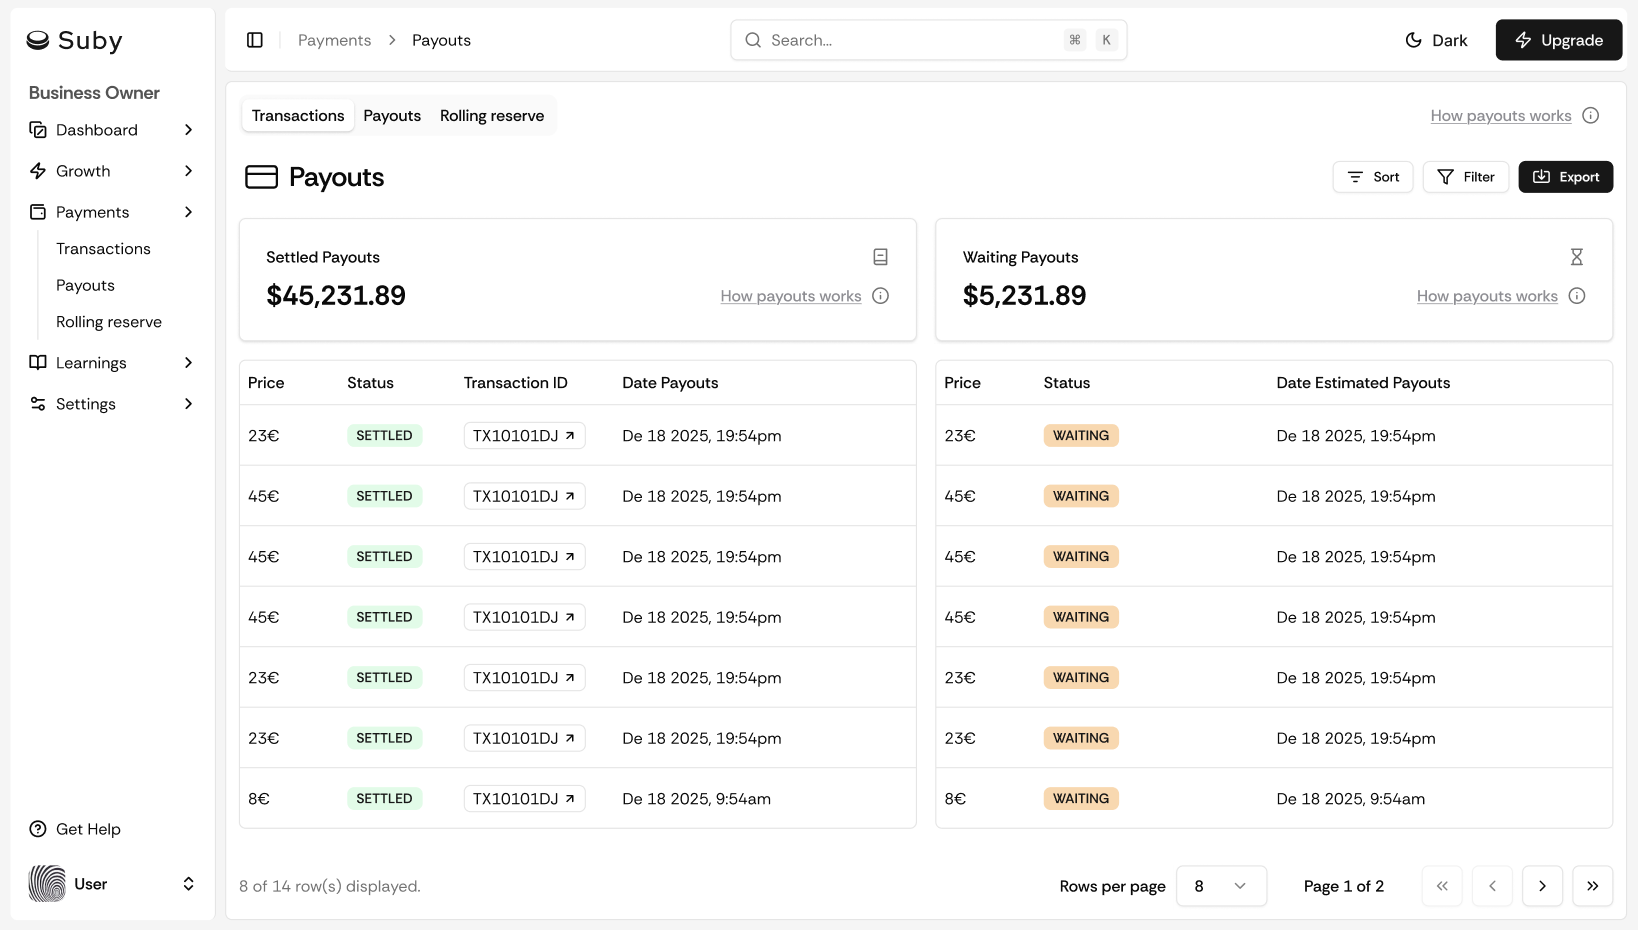This screenshot has width=1638, height=930.
Task: Open Rolling reserve in the sidebar
Action: (109, 322)
